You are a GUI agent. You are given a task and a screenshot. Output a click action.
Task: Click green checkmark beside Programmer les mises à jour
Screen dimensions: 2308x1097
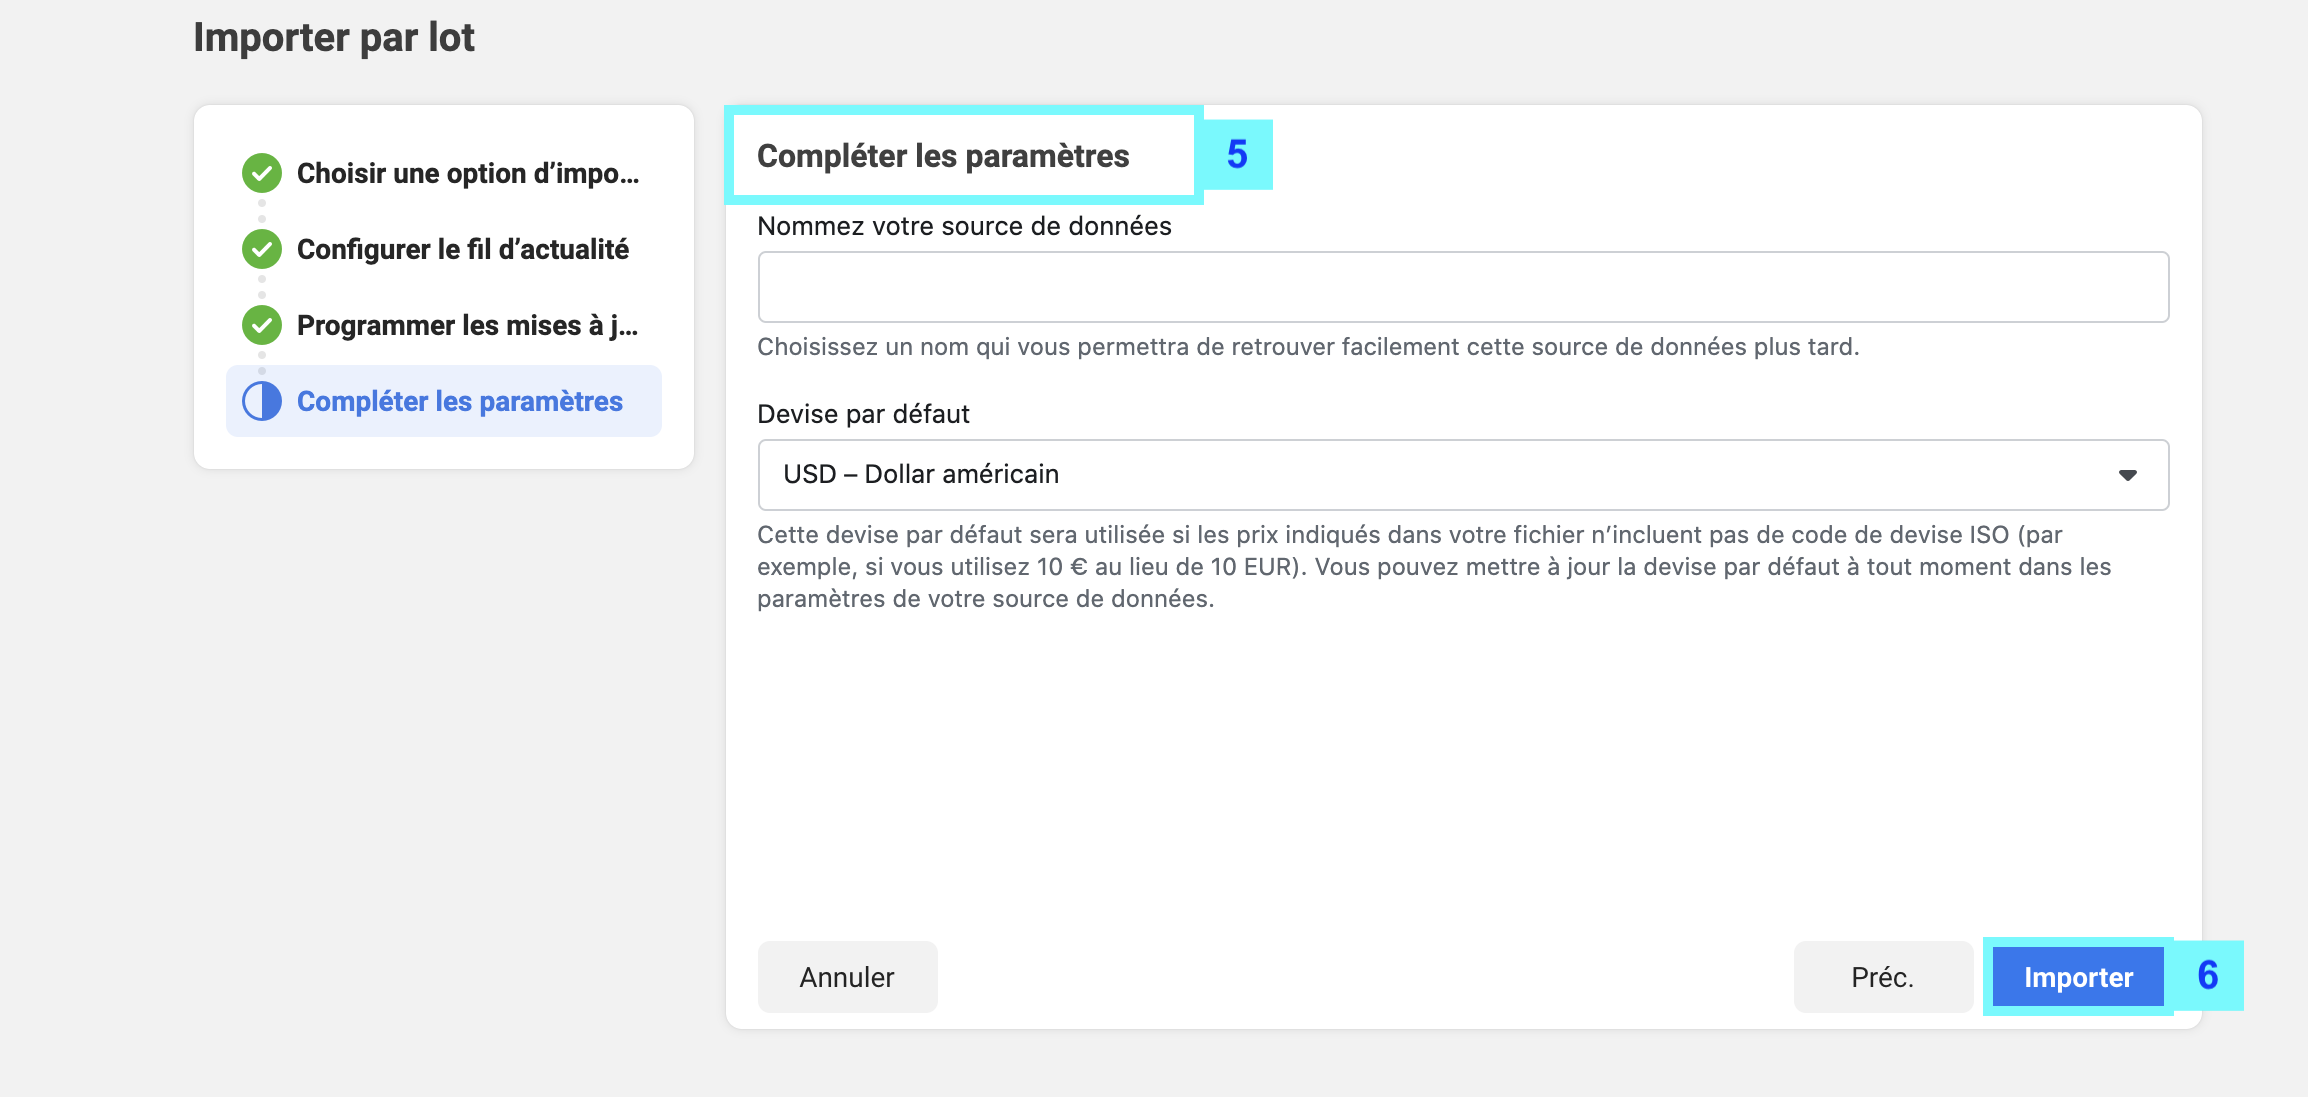[x=262, y=325]
